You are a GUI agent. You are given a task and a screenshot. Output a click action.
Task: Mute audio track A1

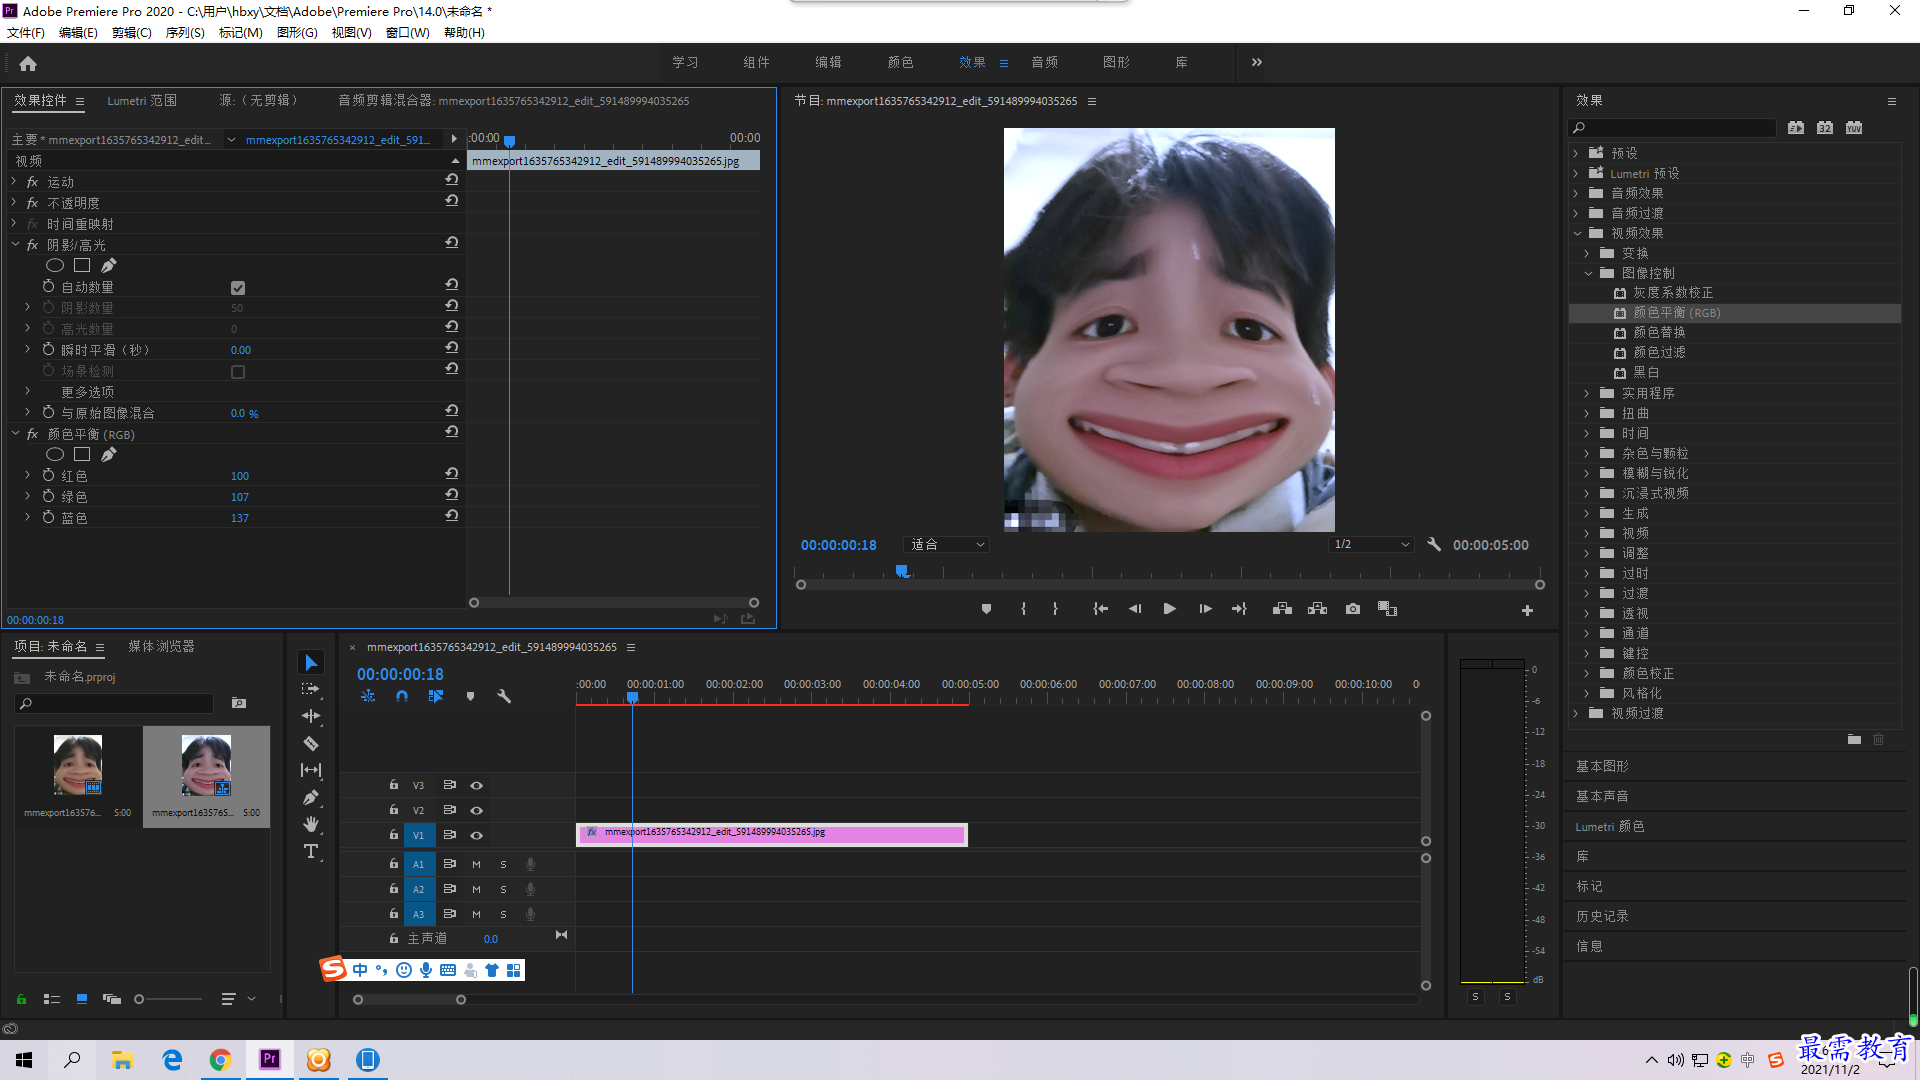[x=476, y=864]
